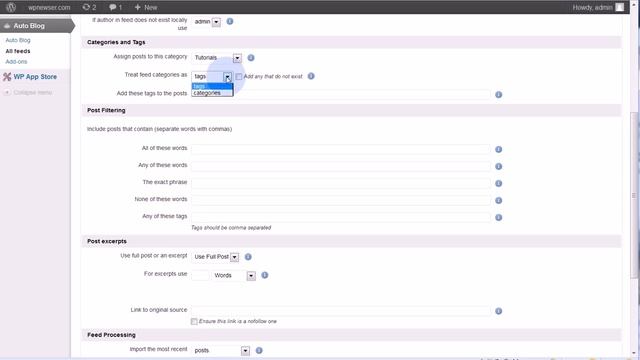Show info for Treat feed categories

click(311, 76)
